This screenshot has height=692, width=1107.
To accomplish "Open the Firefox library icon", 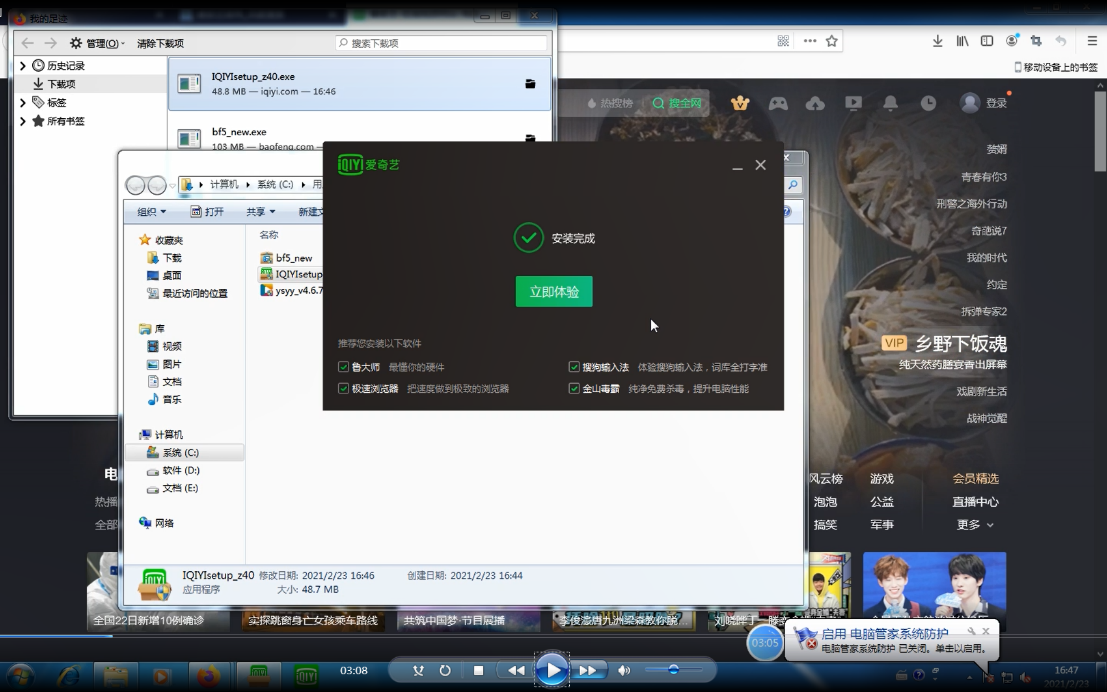I will click(962, 41).
